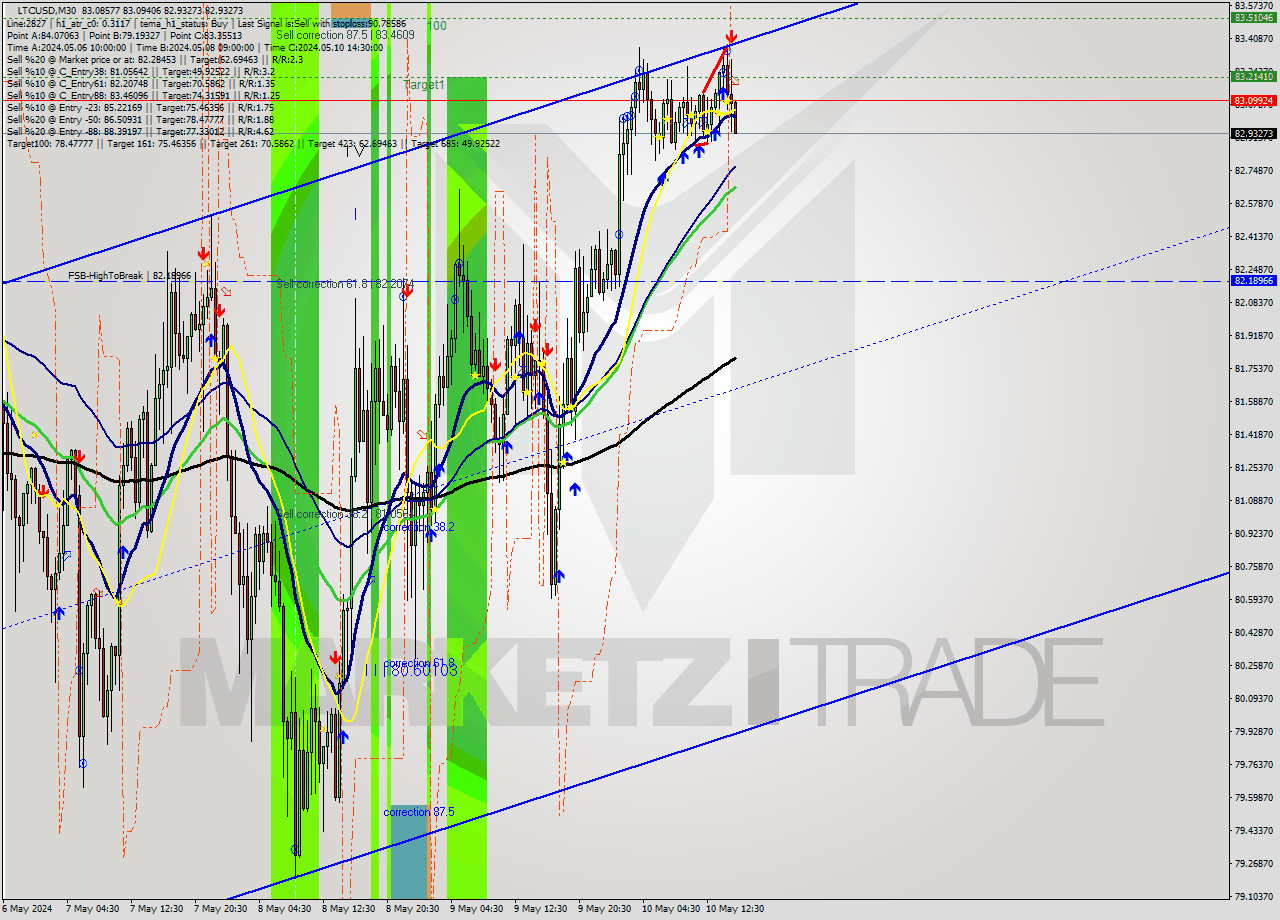The height and width of the screenshot is (920, 1280).
Task: Click the blue 'correction 87.5' label
Action: 419,812
